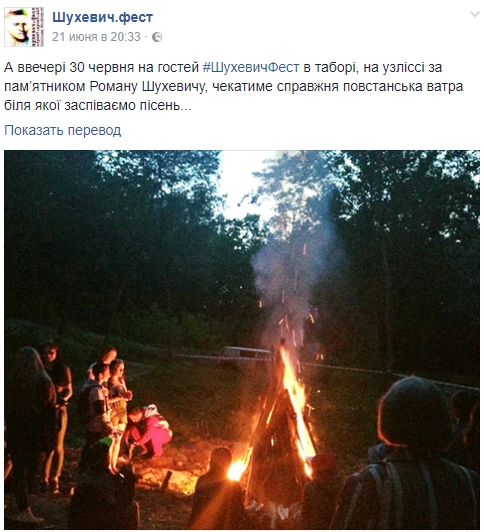
Task: Click the parked van in the background
Action: coord(245,356)
